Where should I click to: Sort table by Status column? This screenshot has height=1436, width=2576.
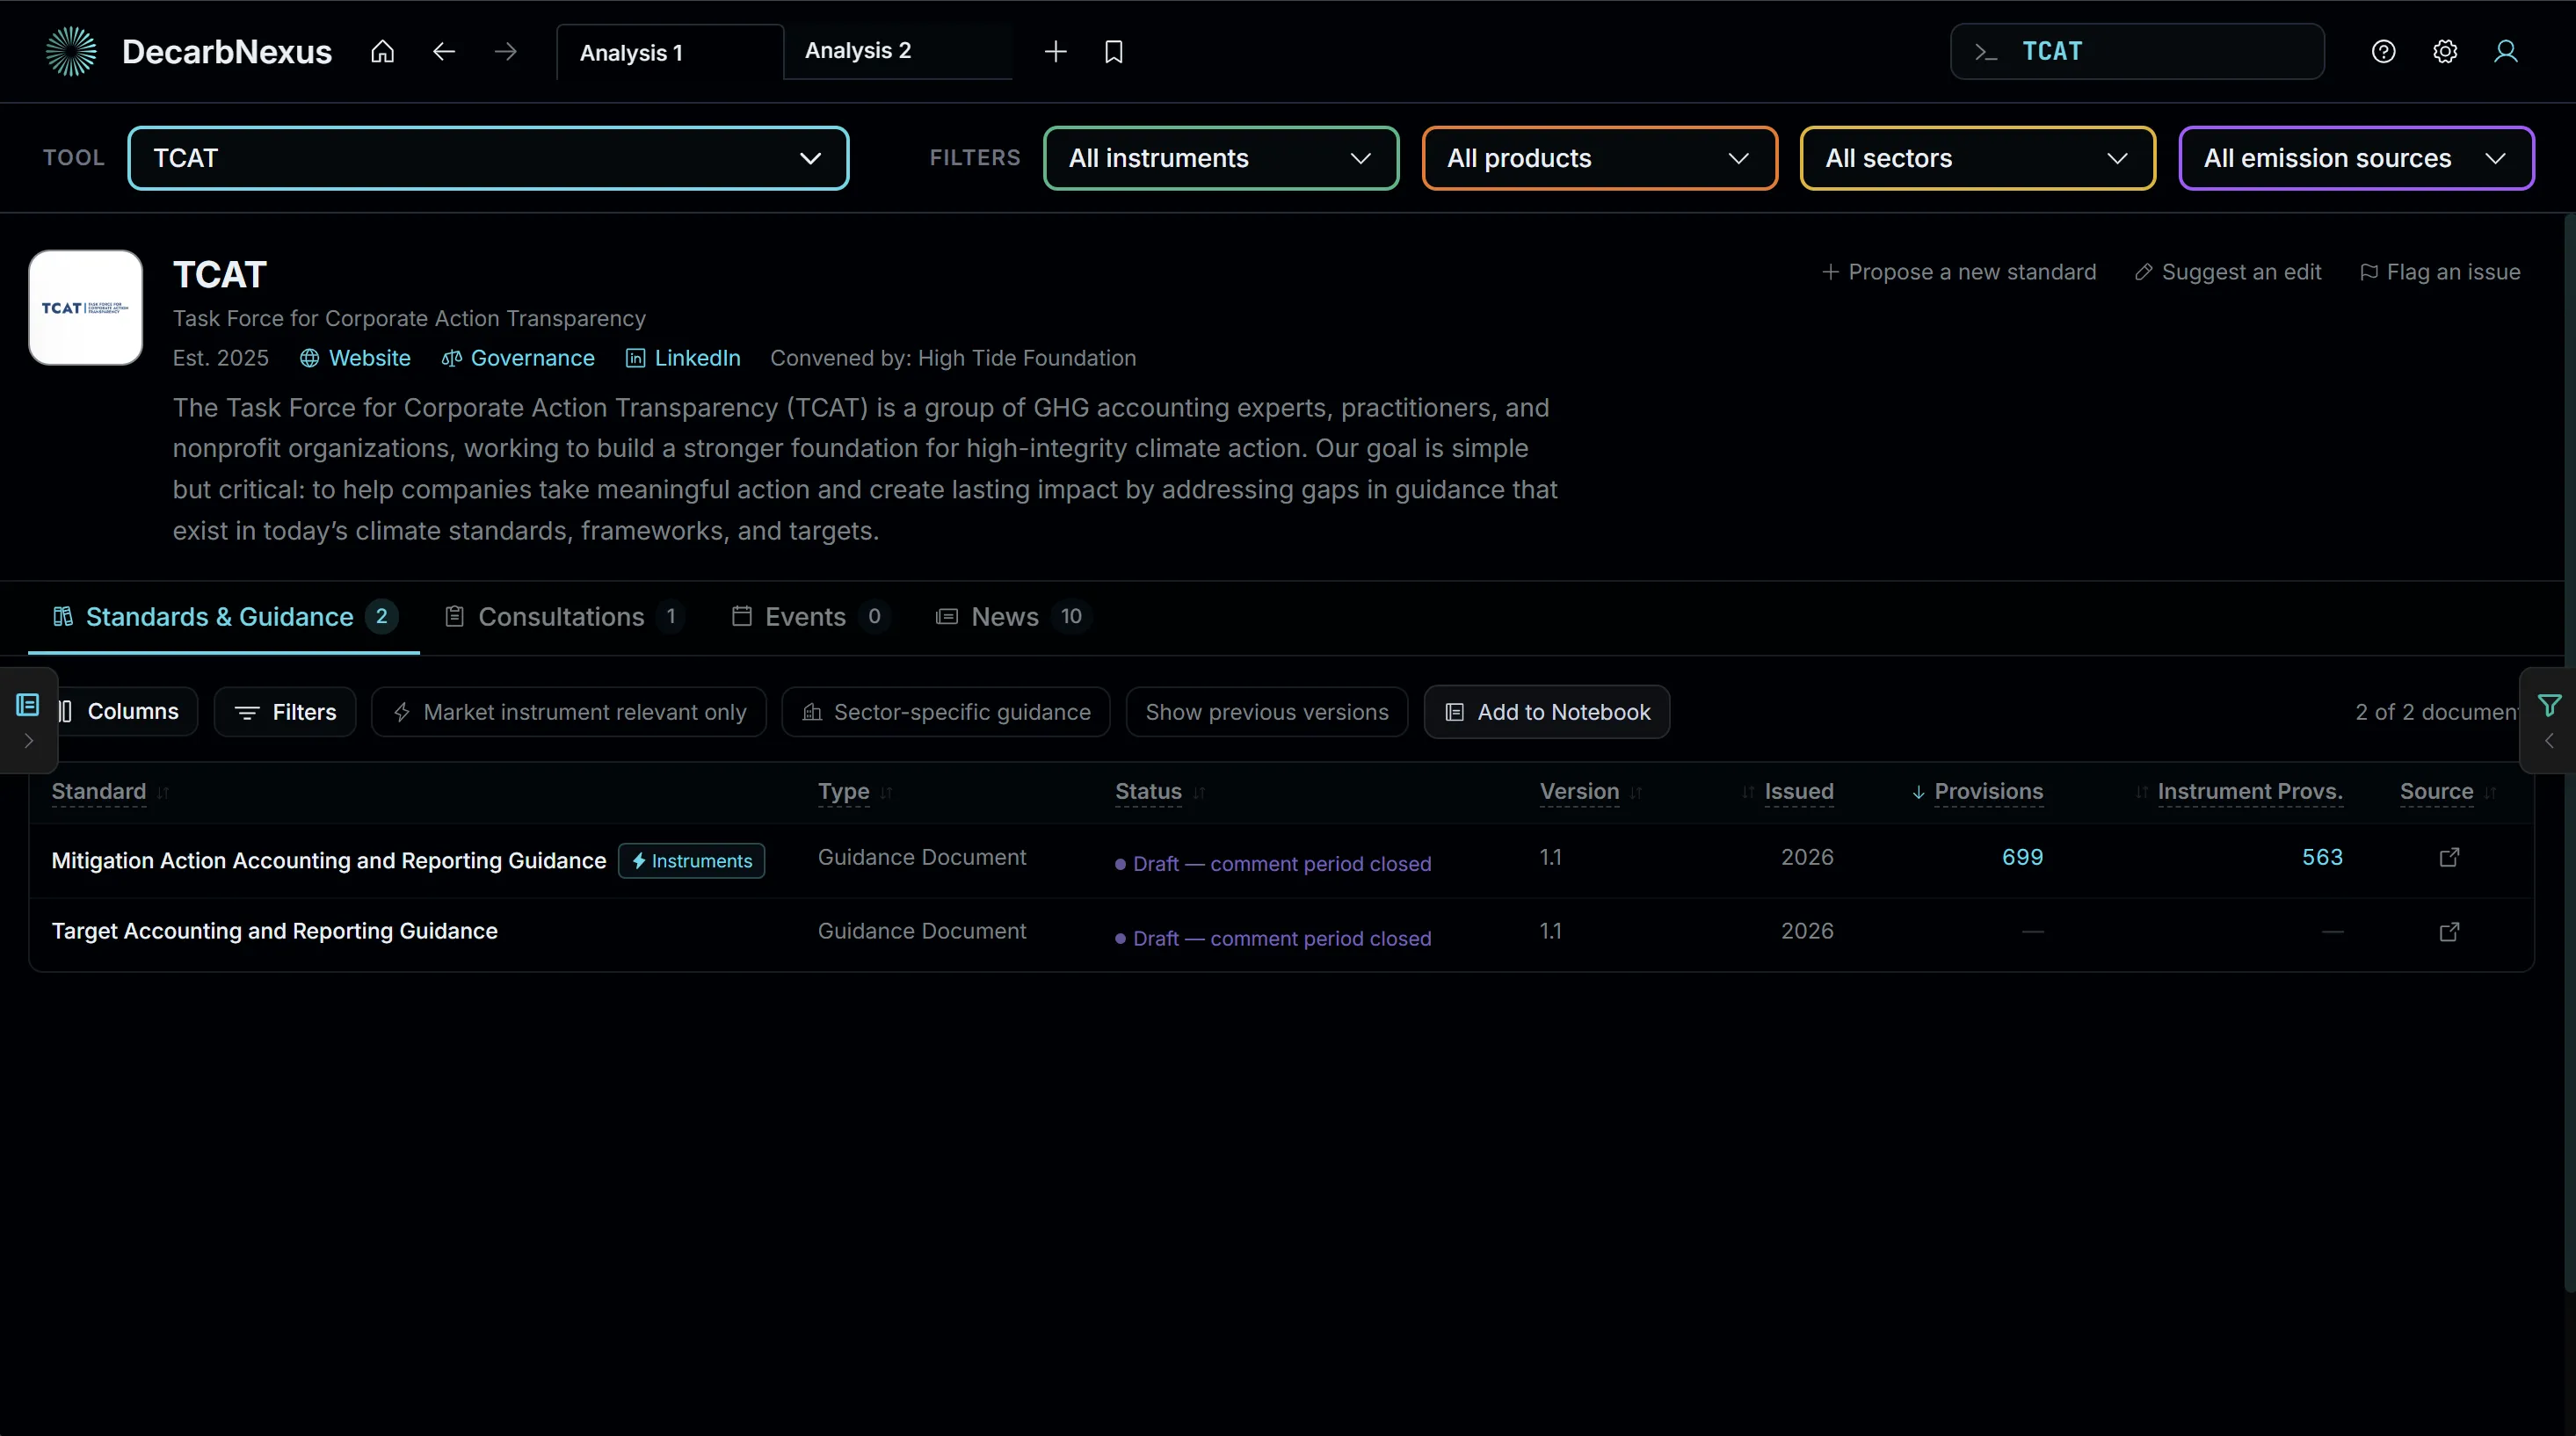1149,791
